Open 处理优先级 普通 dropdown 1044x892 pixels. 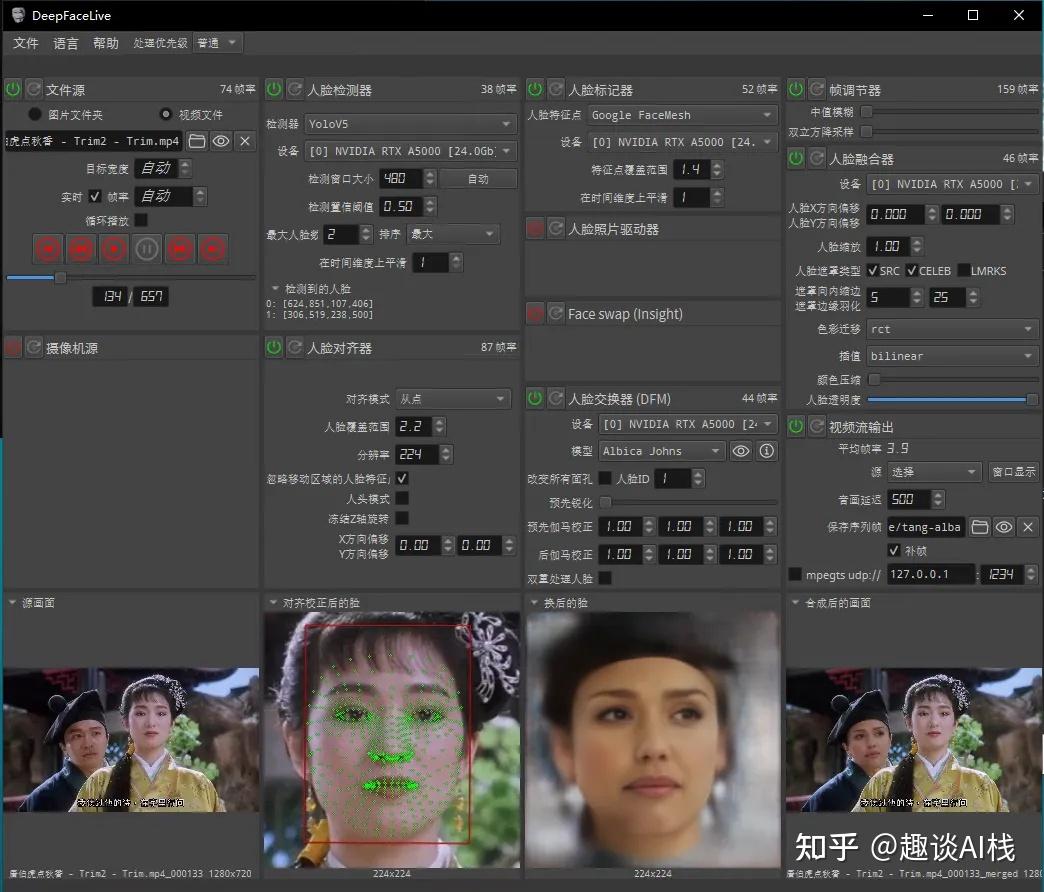pyautogui.click(x=217, y=43)
